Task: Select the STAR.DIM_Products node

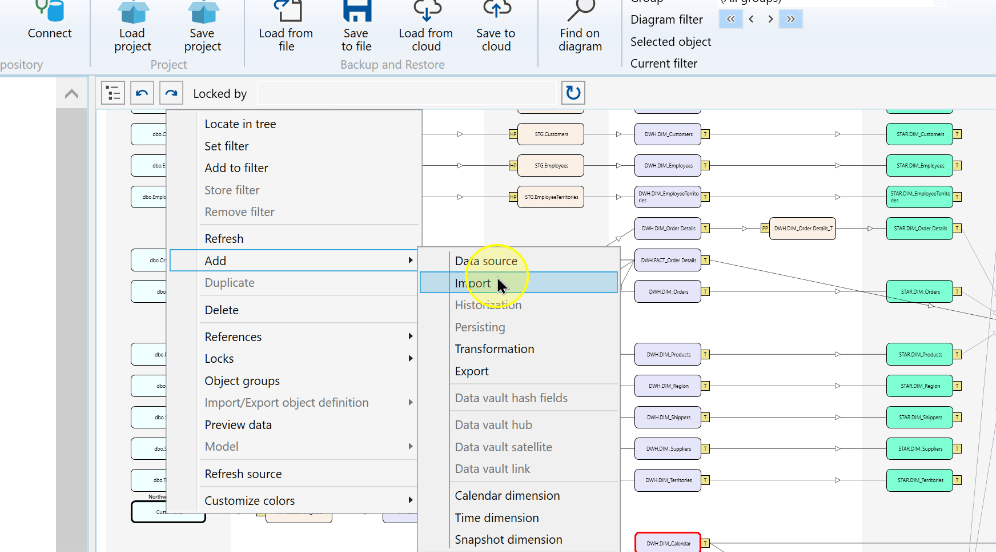Action: coord(919,354)
